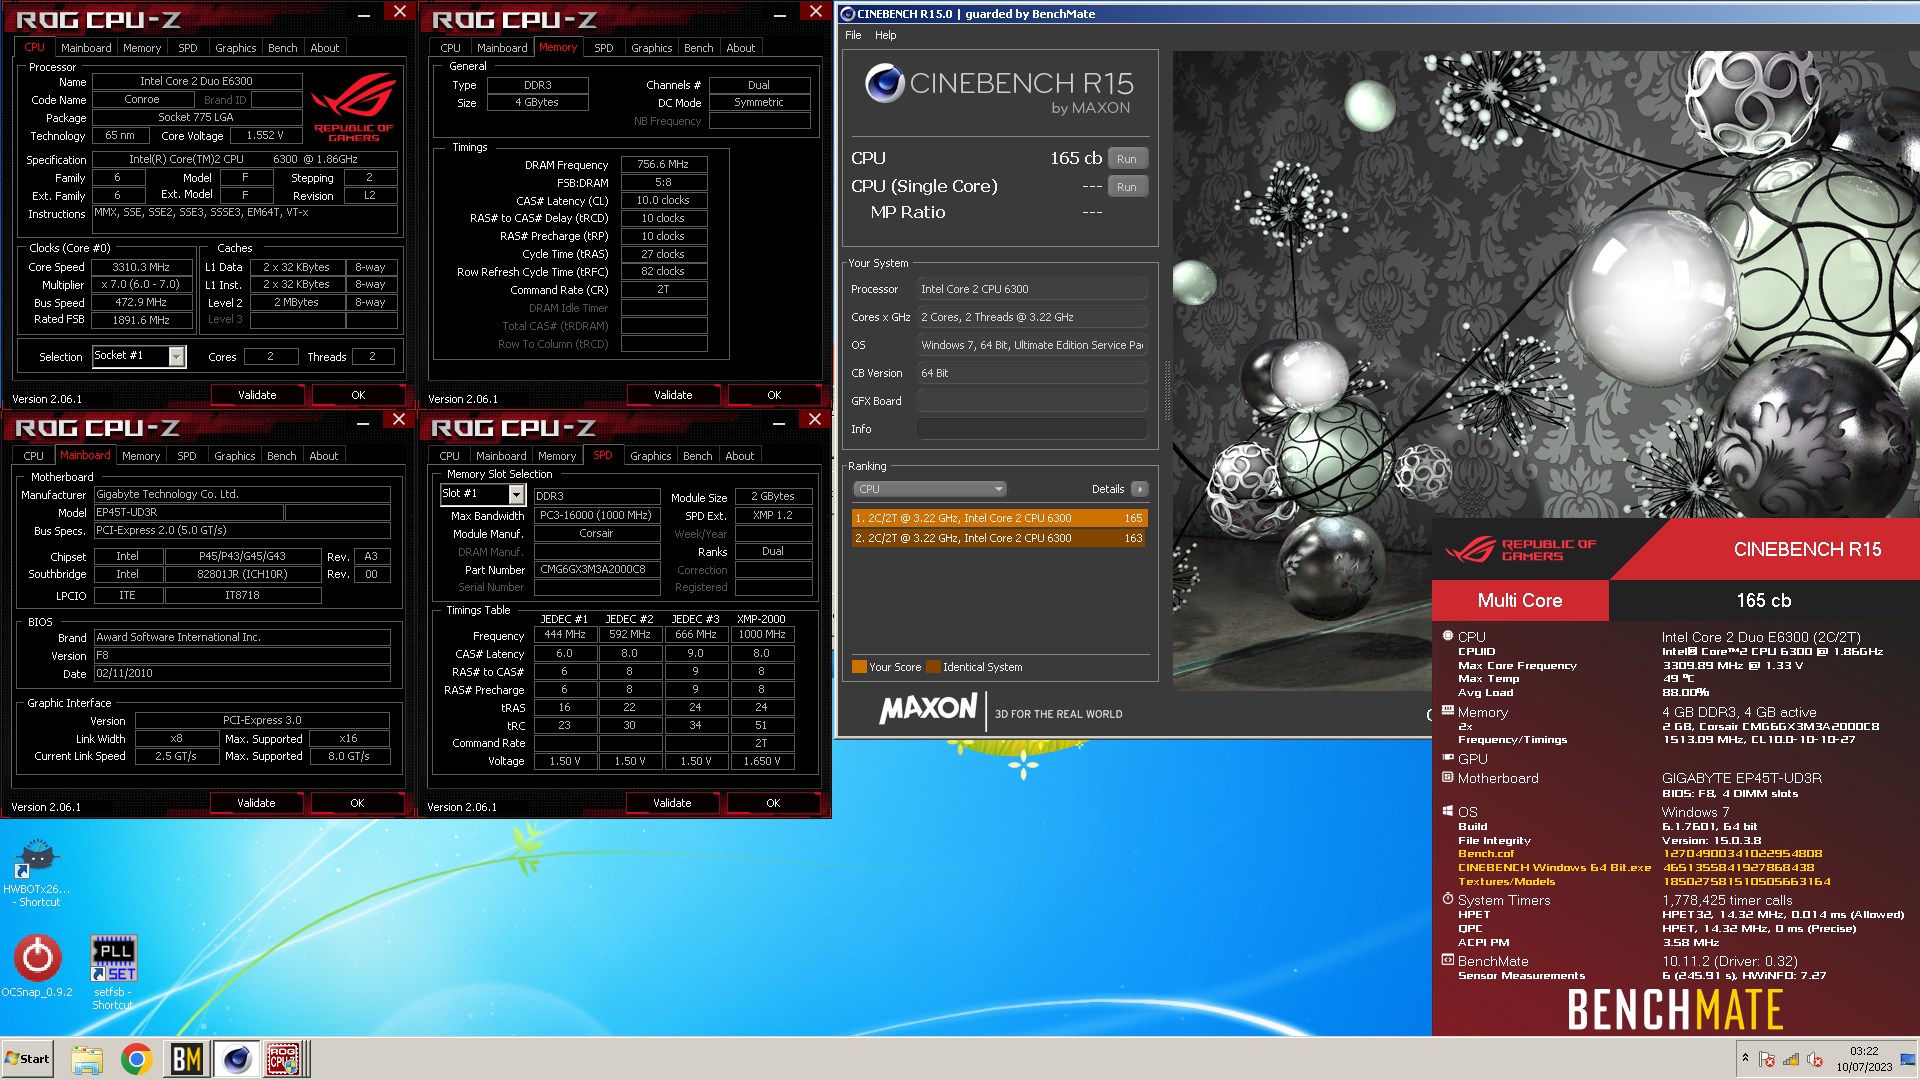Viewport: 1920px width, 1080px height.
Task: Switch to ROG CPU-Z in taskbar
Action: click(x=284, y=1059)
